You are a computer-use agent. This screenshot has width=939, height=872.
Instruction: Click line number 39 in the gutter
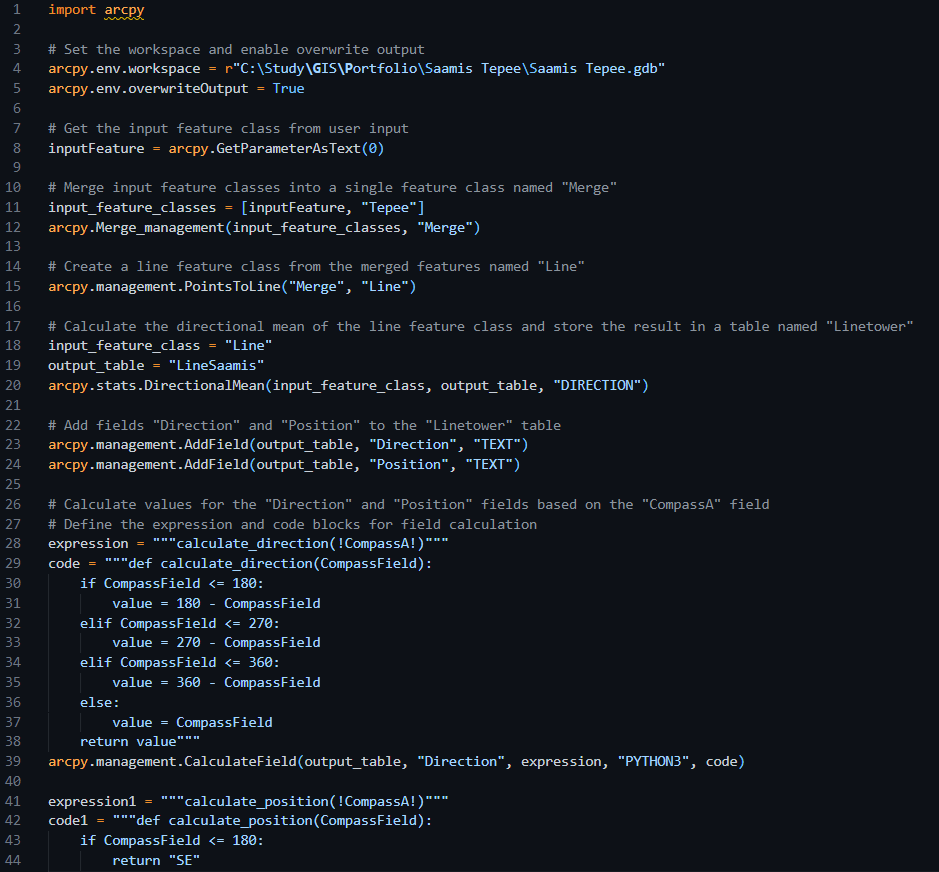pyautogui.click(x=13, y=761)
